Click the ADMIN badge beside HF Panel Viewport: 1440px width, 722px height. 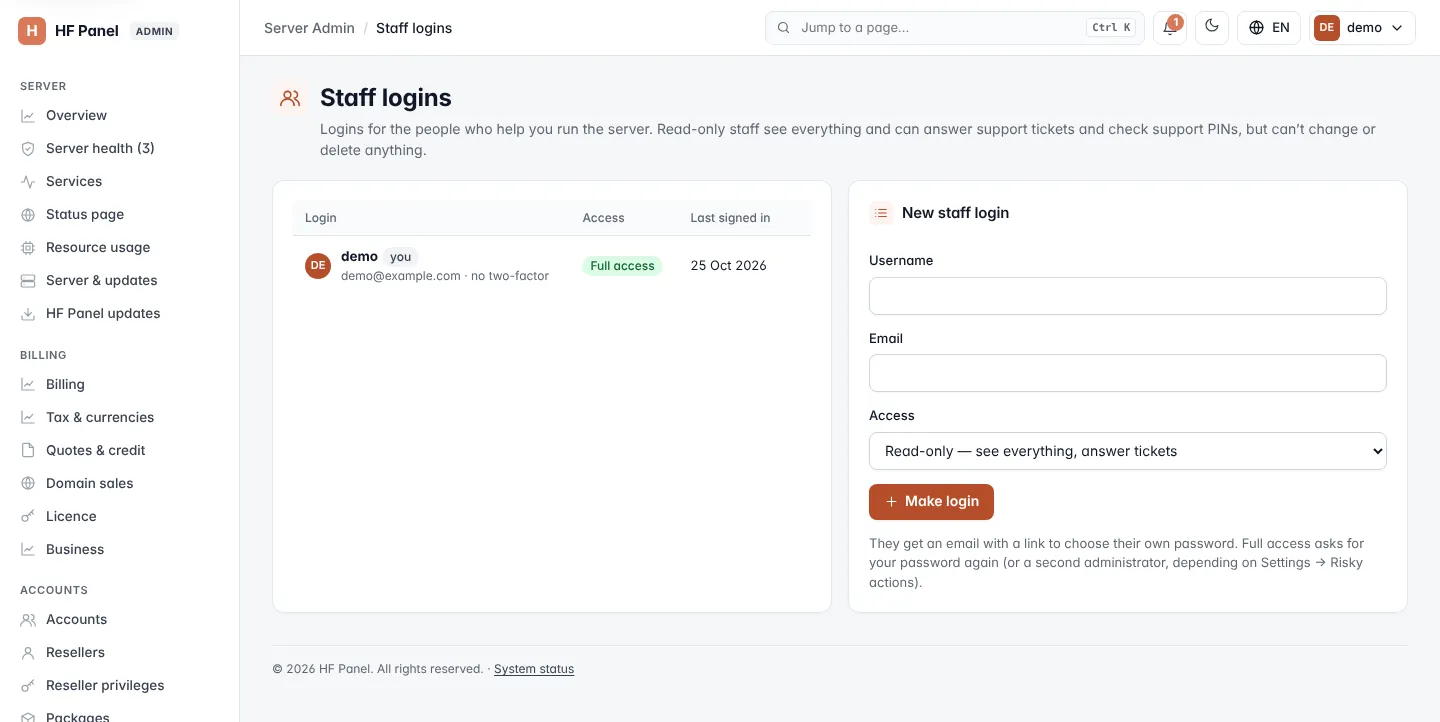pyautogui.click(x=155, y=31)
